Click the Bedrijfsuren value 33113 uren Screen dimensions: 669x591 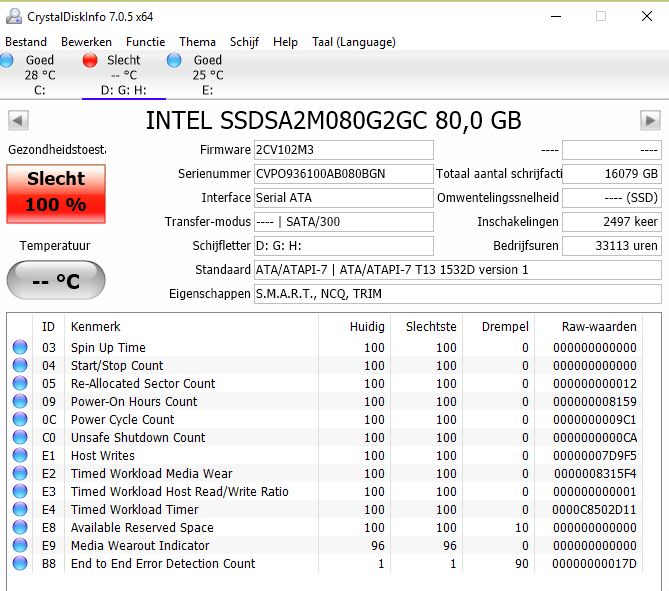click(612, 246)
